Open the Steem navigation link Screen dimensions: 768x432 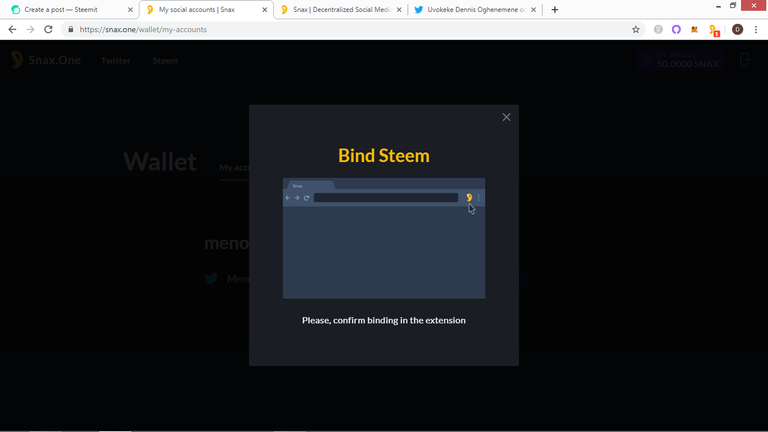(165, 61)
